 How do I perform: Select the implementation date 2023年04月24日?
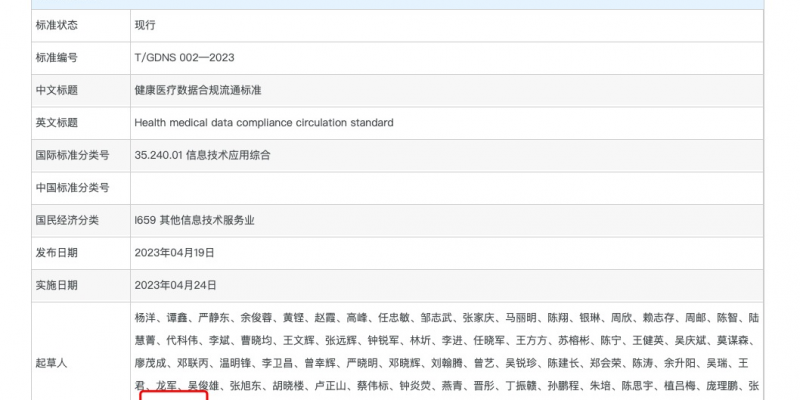coord(174,285)
